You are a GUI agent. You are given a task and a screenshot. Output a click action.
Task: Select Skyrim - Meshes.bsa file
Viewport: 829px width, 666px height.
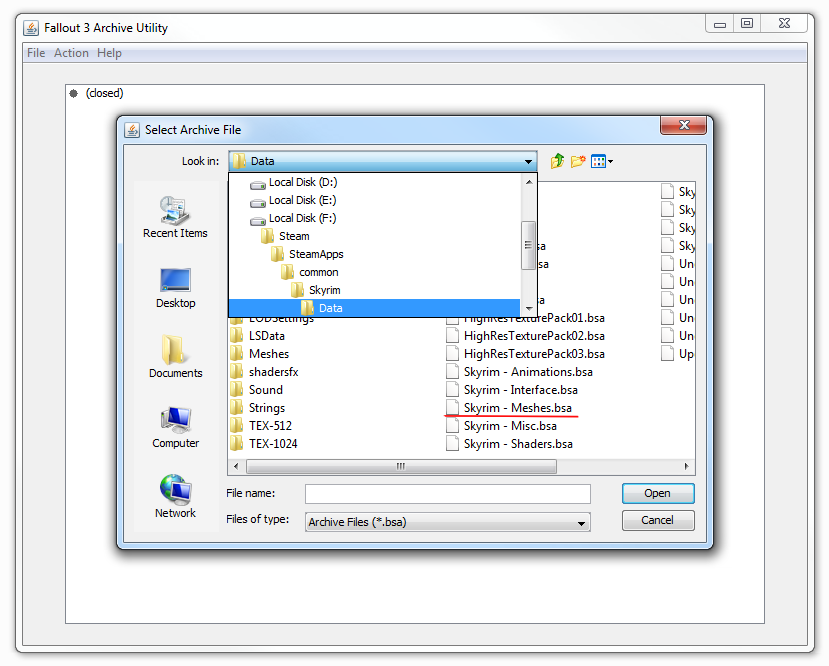click(x=509, y=408)
